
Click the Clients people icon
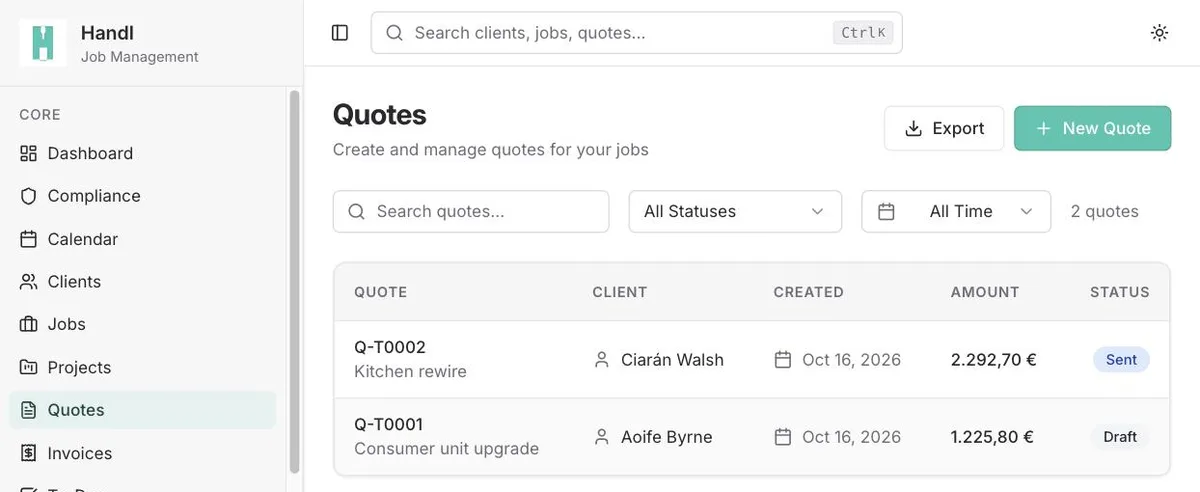coord(28,282)
